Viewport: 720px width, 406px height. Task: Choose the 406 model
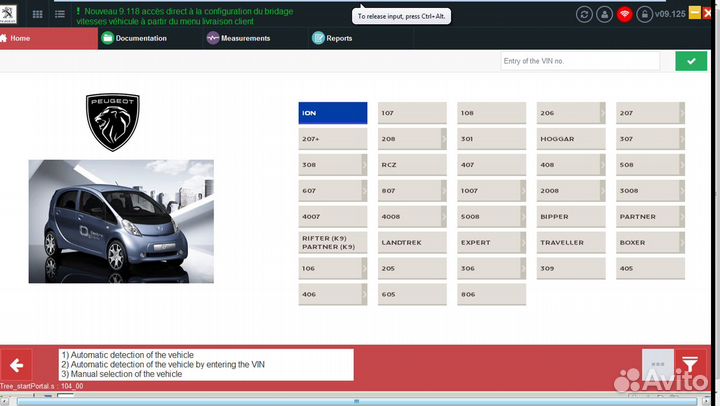333,294
